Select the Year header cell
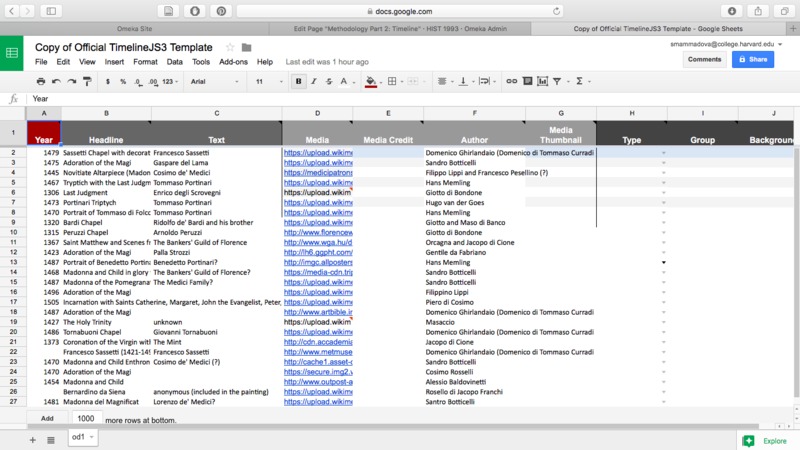The image size is (800, 450). pyautogui.click(x=44, y=133)
